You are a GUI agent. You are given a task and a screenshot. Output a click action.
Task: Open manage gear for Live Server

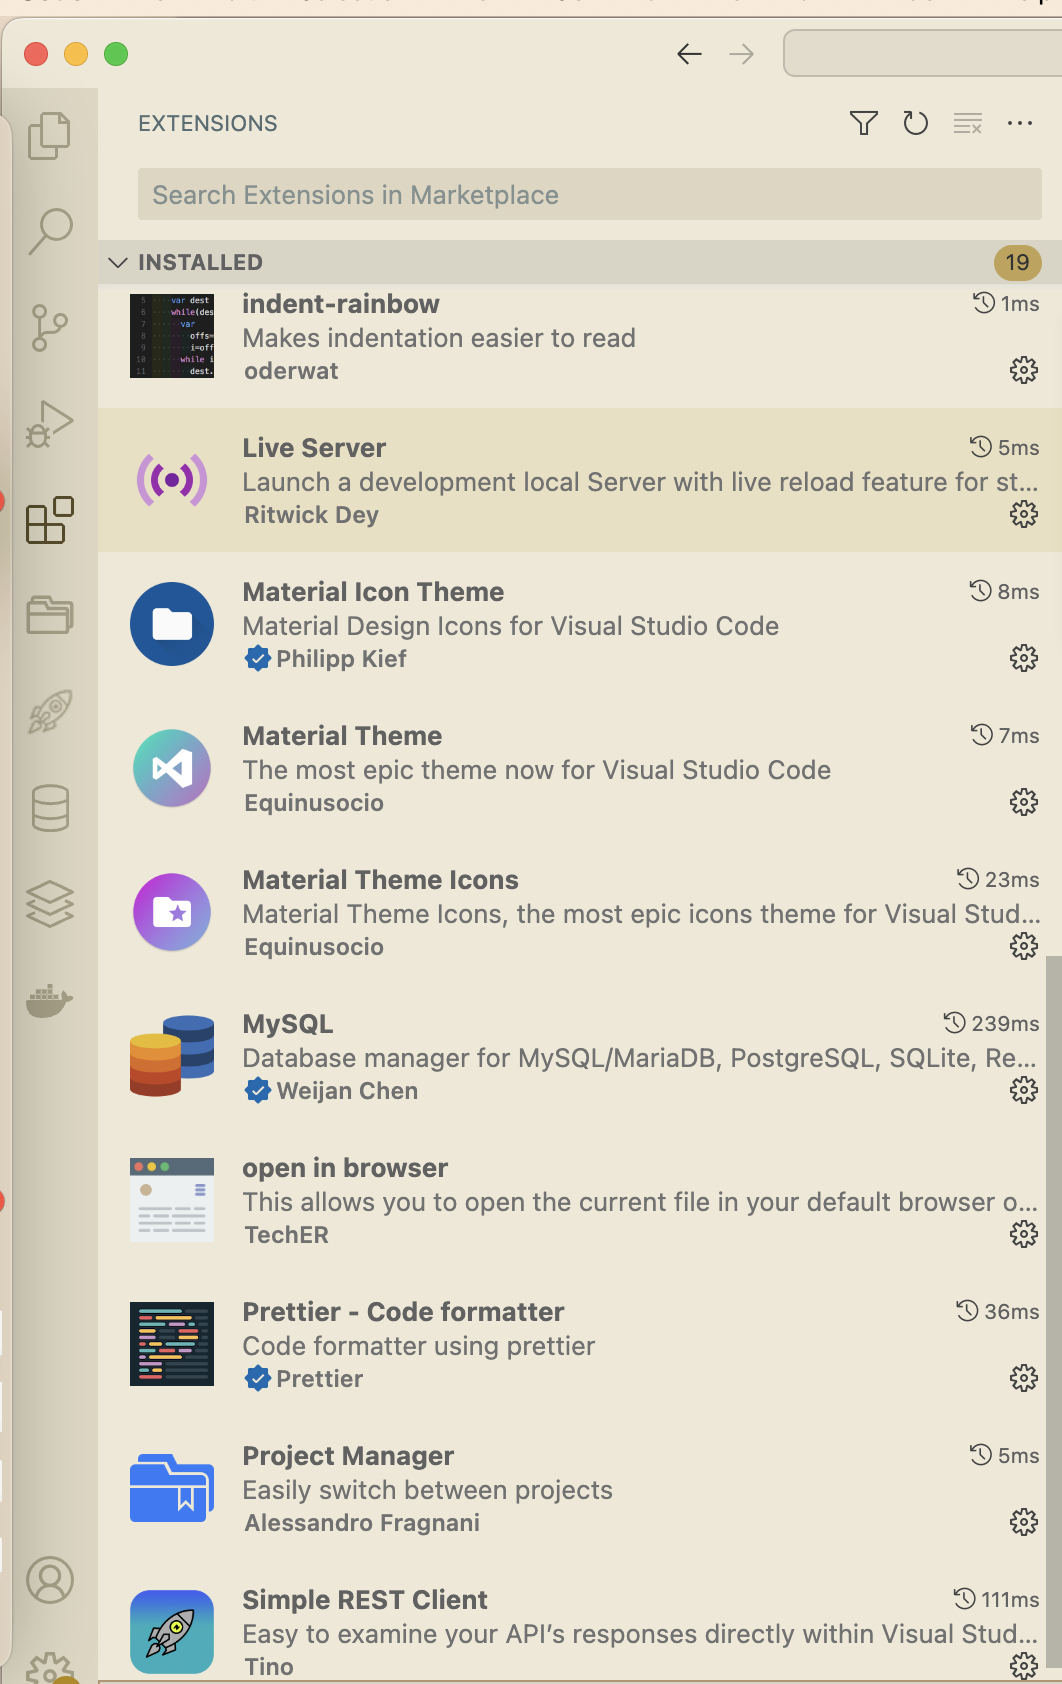[1024, 514]
